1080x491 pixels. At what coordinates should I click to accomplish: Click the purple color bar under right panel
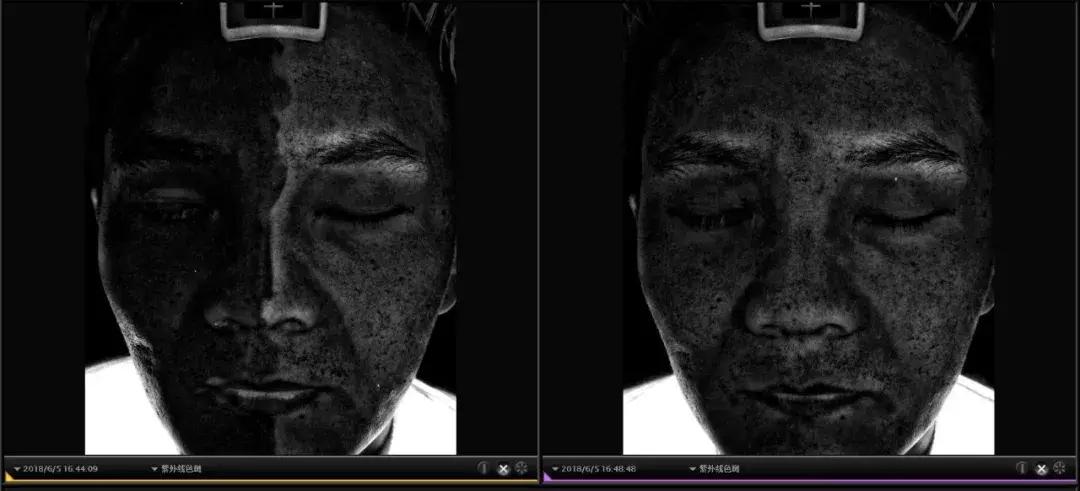tap(810, 482)
